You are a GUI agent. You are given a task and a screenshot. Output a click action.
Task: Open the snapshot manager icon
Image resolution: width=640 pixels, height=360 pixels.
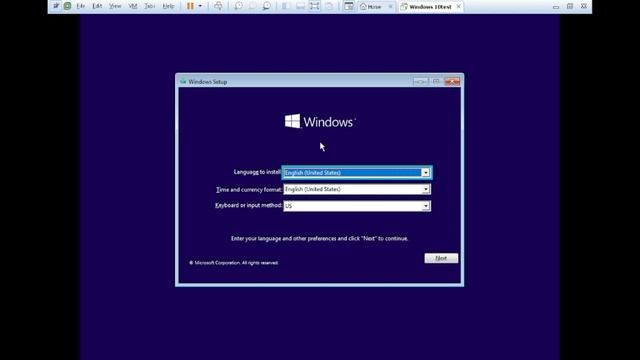coord(267,6)
